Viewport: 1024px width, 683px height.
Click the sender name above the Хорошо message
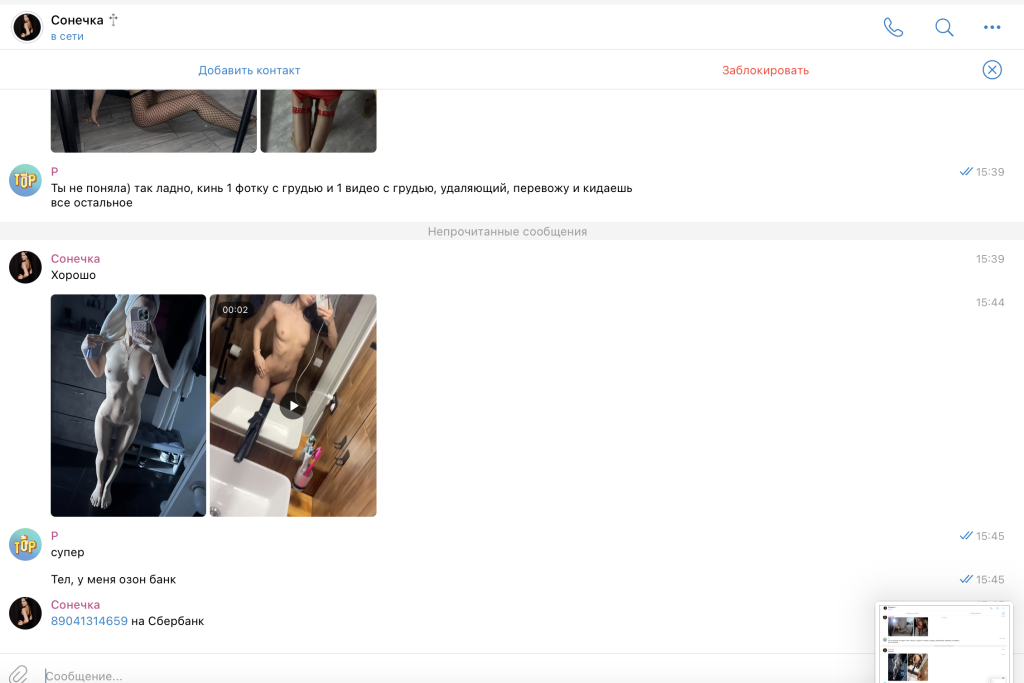click(75, 259)
